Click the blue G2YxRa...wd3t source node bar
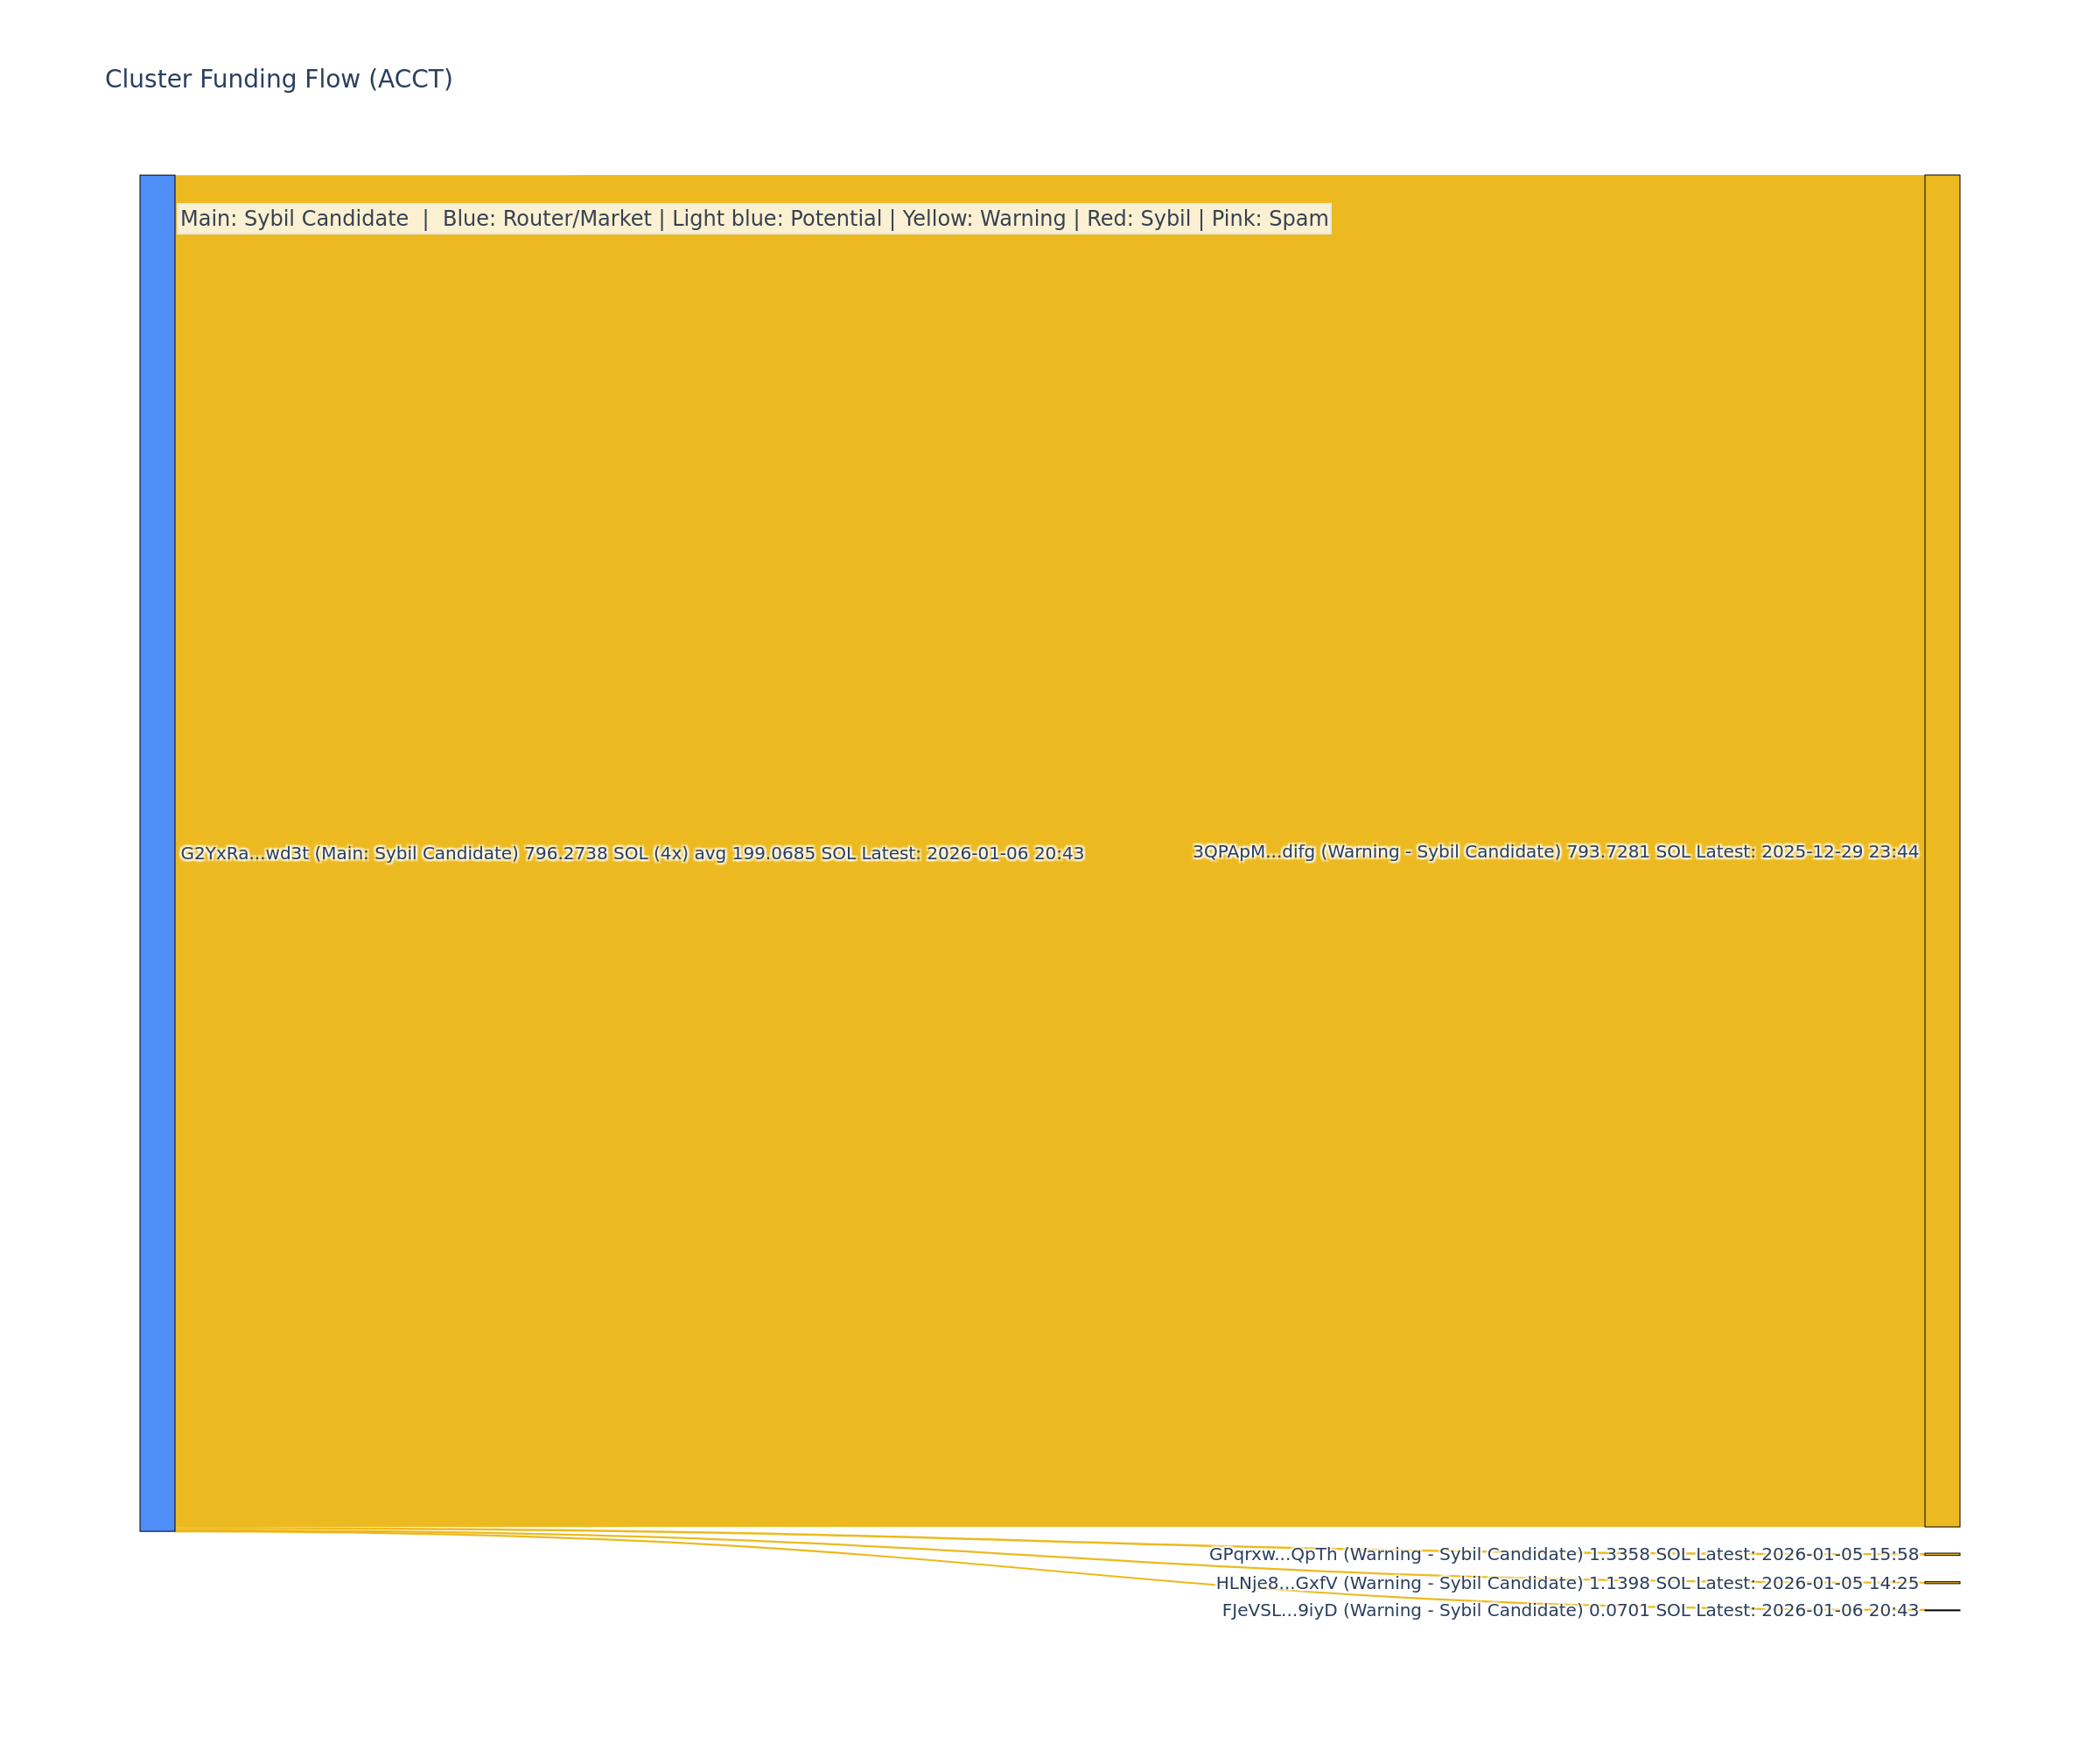The width and height of the screenshot is (2100, 1750). pos(157,853)
